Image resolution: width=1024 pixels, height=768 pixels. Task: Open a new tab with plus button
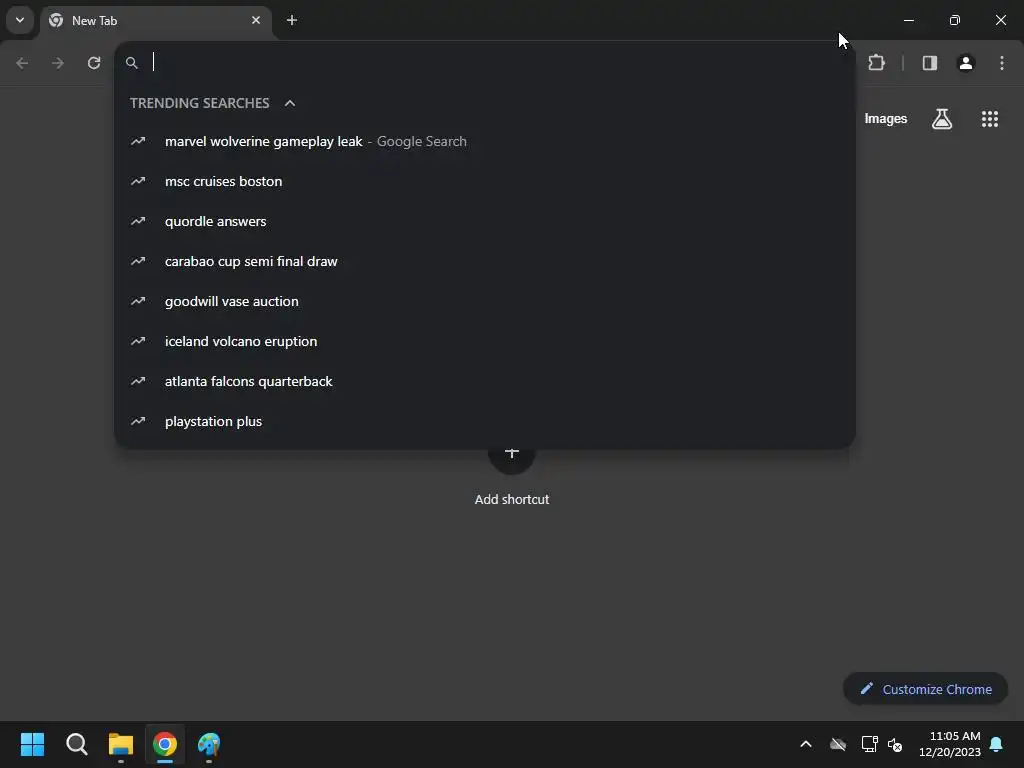[292, 20]
